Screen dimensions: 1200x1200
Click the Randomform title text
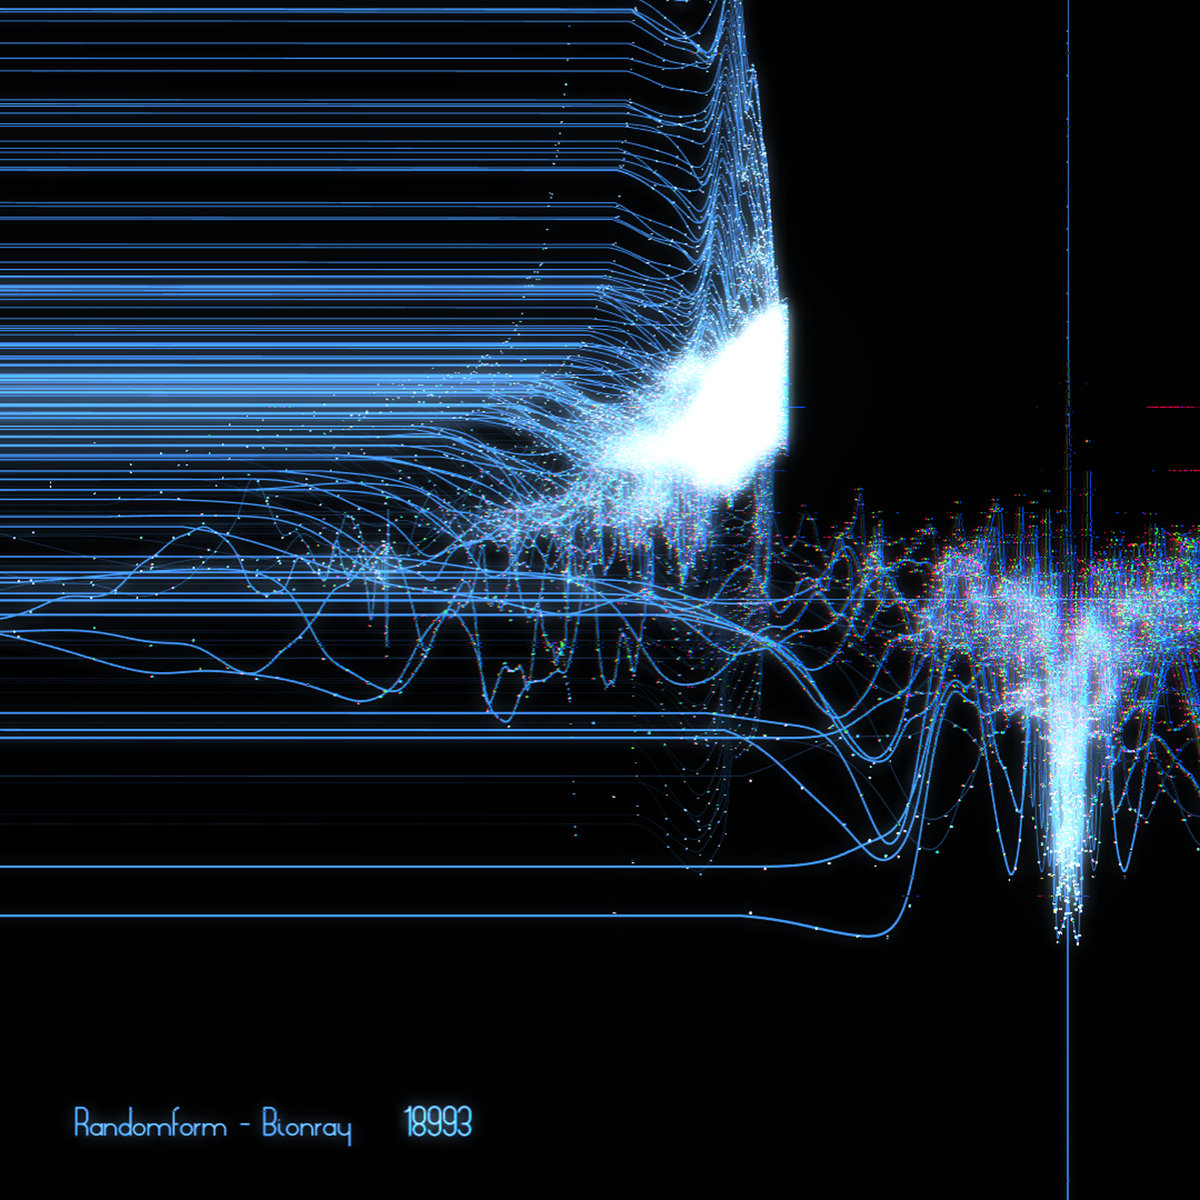click(x=151, y=1124)
